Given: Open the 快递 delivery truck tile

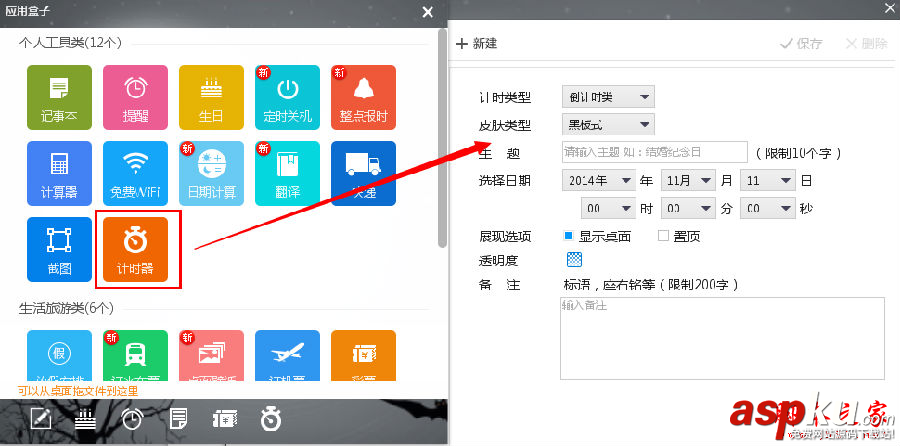Looking at the screenshot, I should click(363, 173).
